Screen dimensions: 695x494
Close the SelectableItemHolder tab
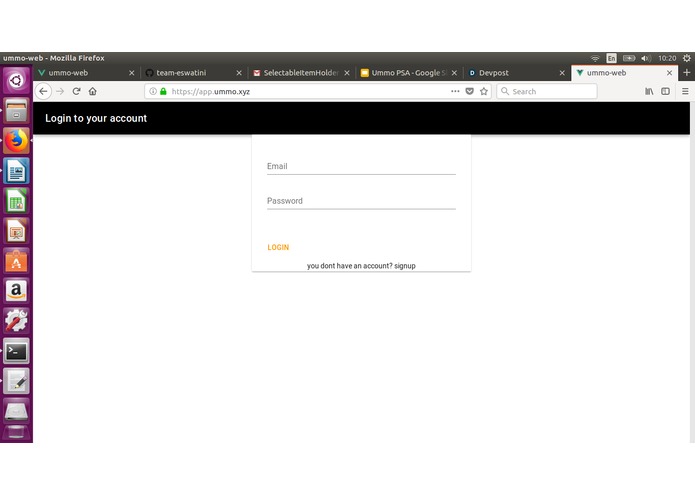point(347,73)
